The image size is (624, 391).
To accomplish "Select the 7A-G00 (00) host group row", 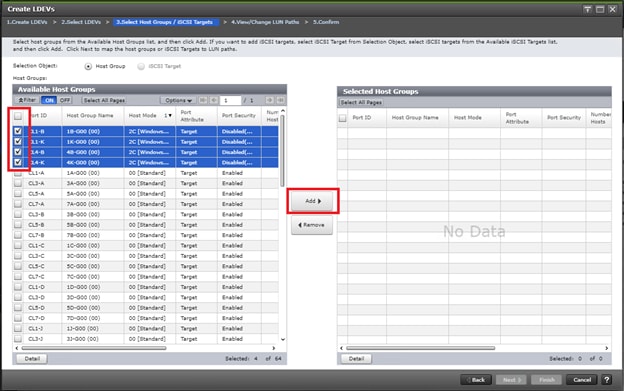I will (146, 204).
